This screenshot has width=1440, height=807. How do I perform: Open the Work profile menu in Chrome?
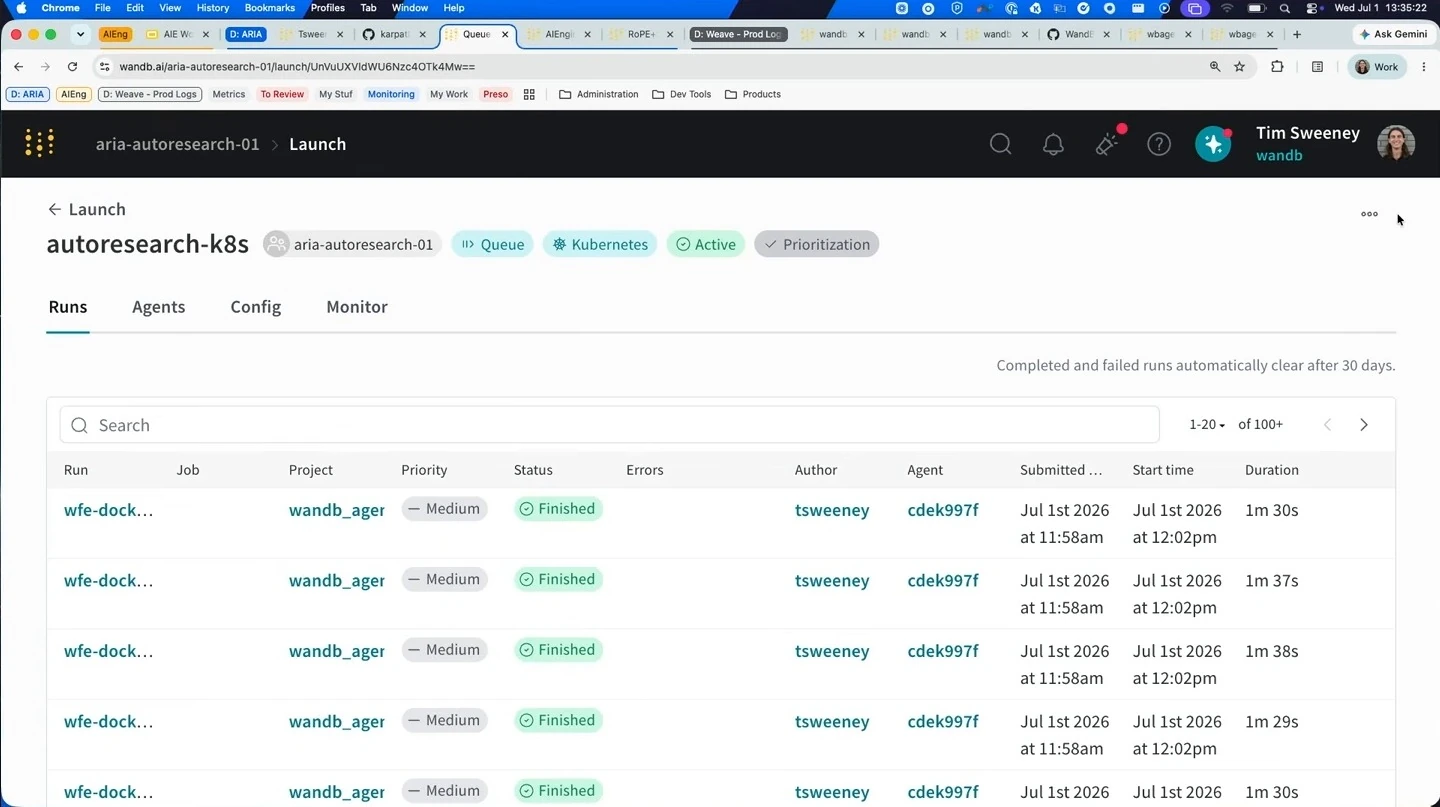[x=1377, y=67]
